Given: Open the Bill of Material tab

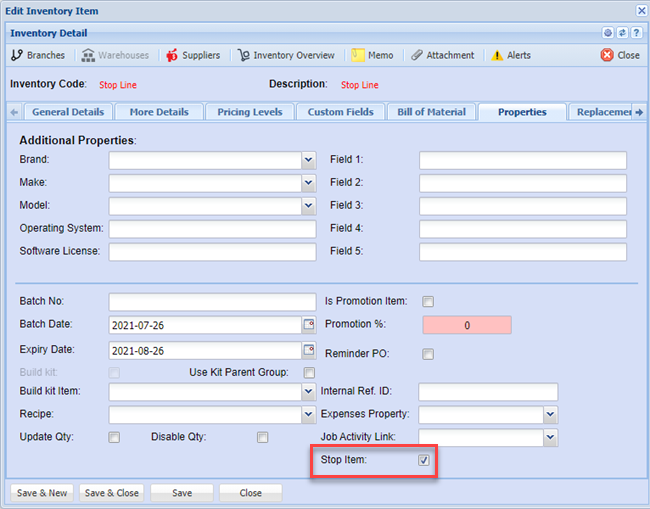Looking at the screenshot, I should coord(431,112).
